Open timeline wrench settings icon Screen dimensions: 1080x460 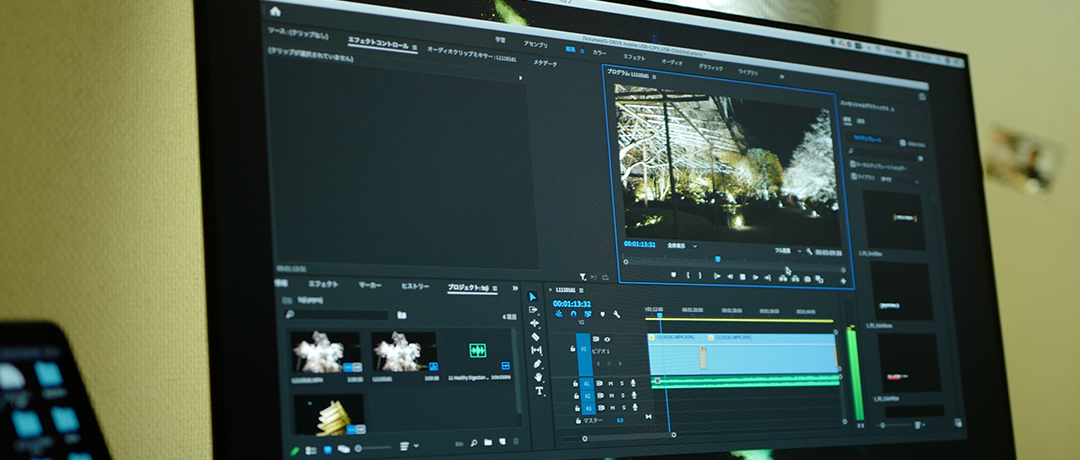[x=617, y=315]
